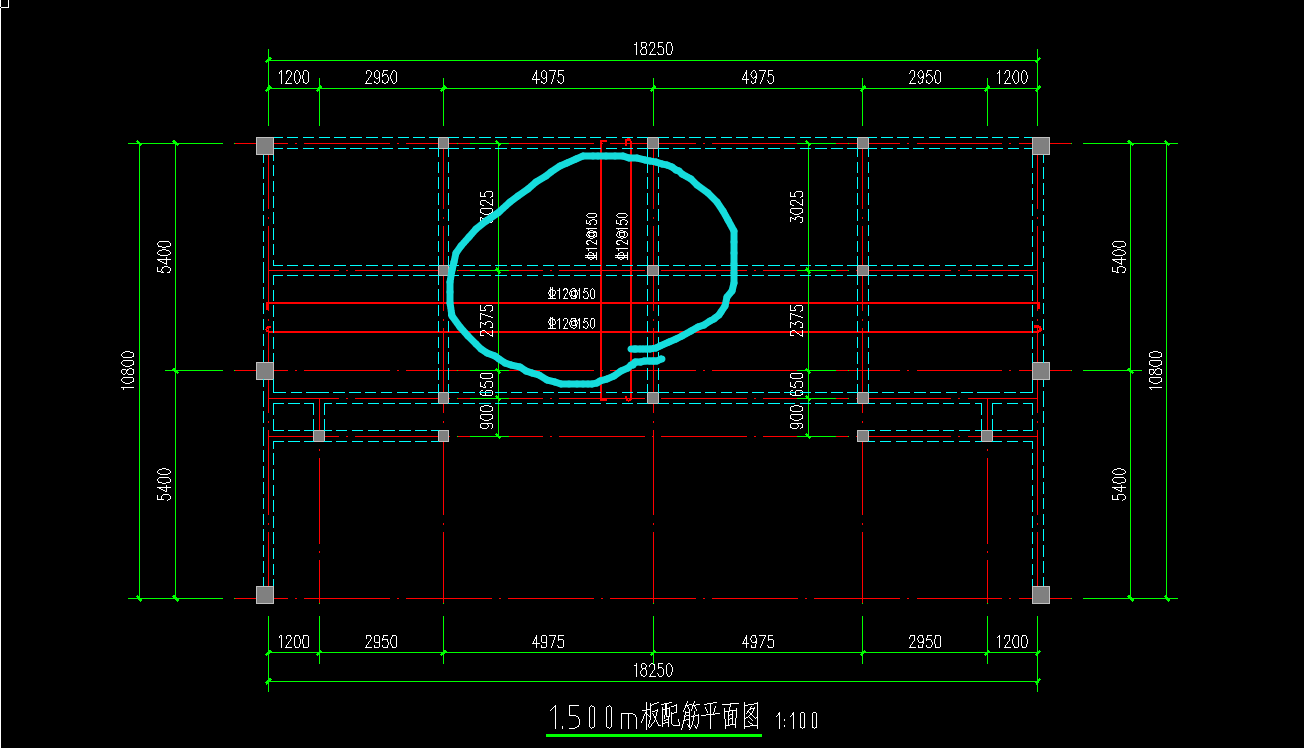This screenshot has height=748, width=1304.
Task: Click the 900 dimension in the right bay
Action: tap(796, 416)
